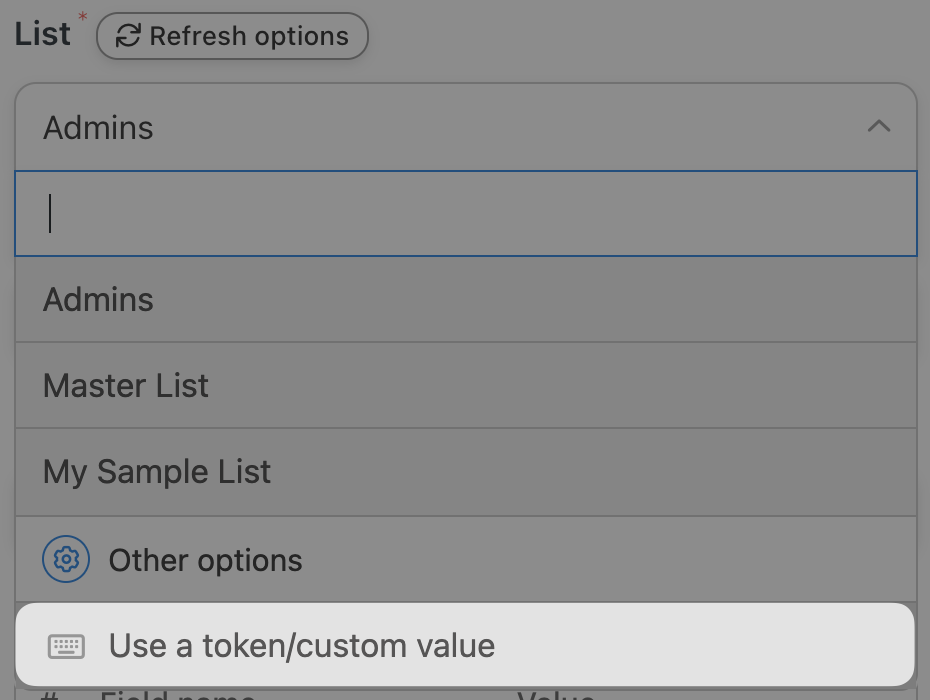Click the gear icon beside Other options

66,560
